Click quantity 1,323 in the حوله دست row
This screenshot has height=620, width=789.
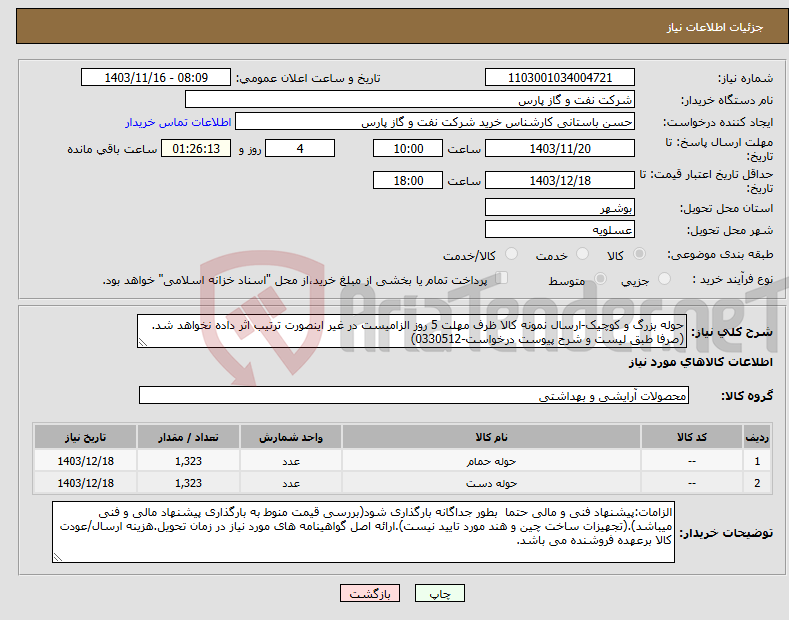[x=188, y=483]
